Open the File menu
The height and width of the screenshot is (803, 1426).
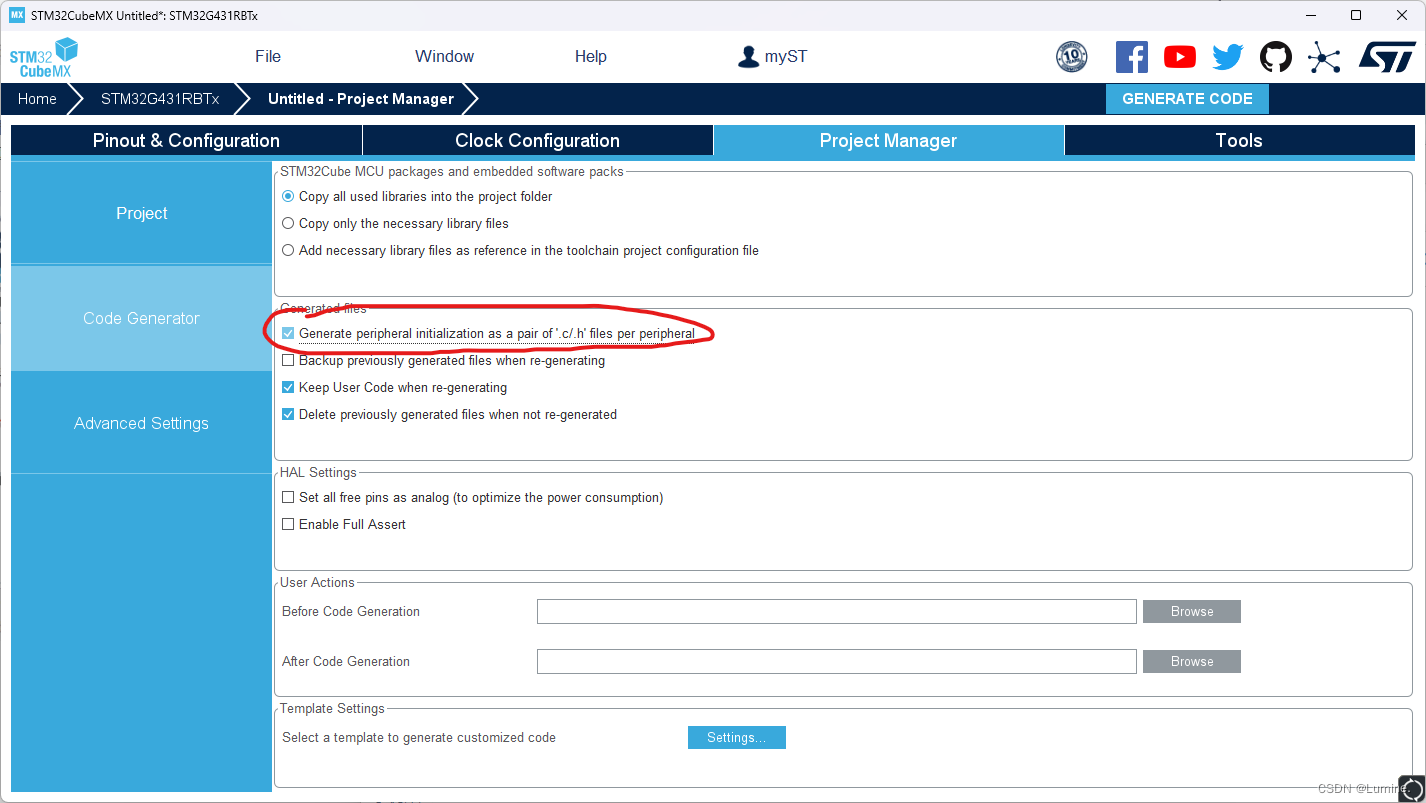pyautogui.click(x=268, y=57)
